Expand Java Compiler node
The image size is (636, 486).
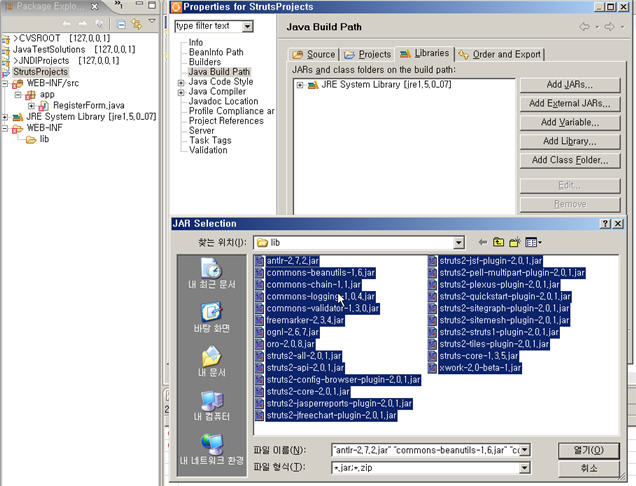pyautogui.click(x=181, y=92)
